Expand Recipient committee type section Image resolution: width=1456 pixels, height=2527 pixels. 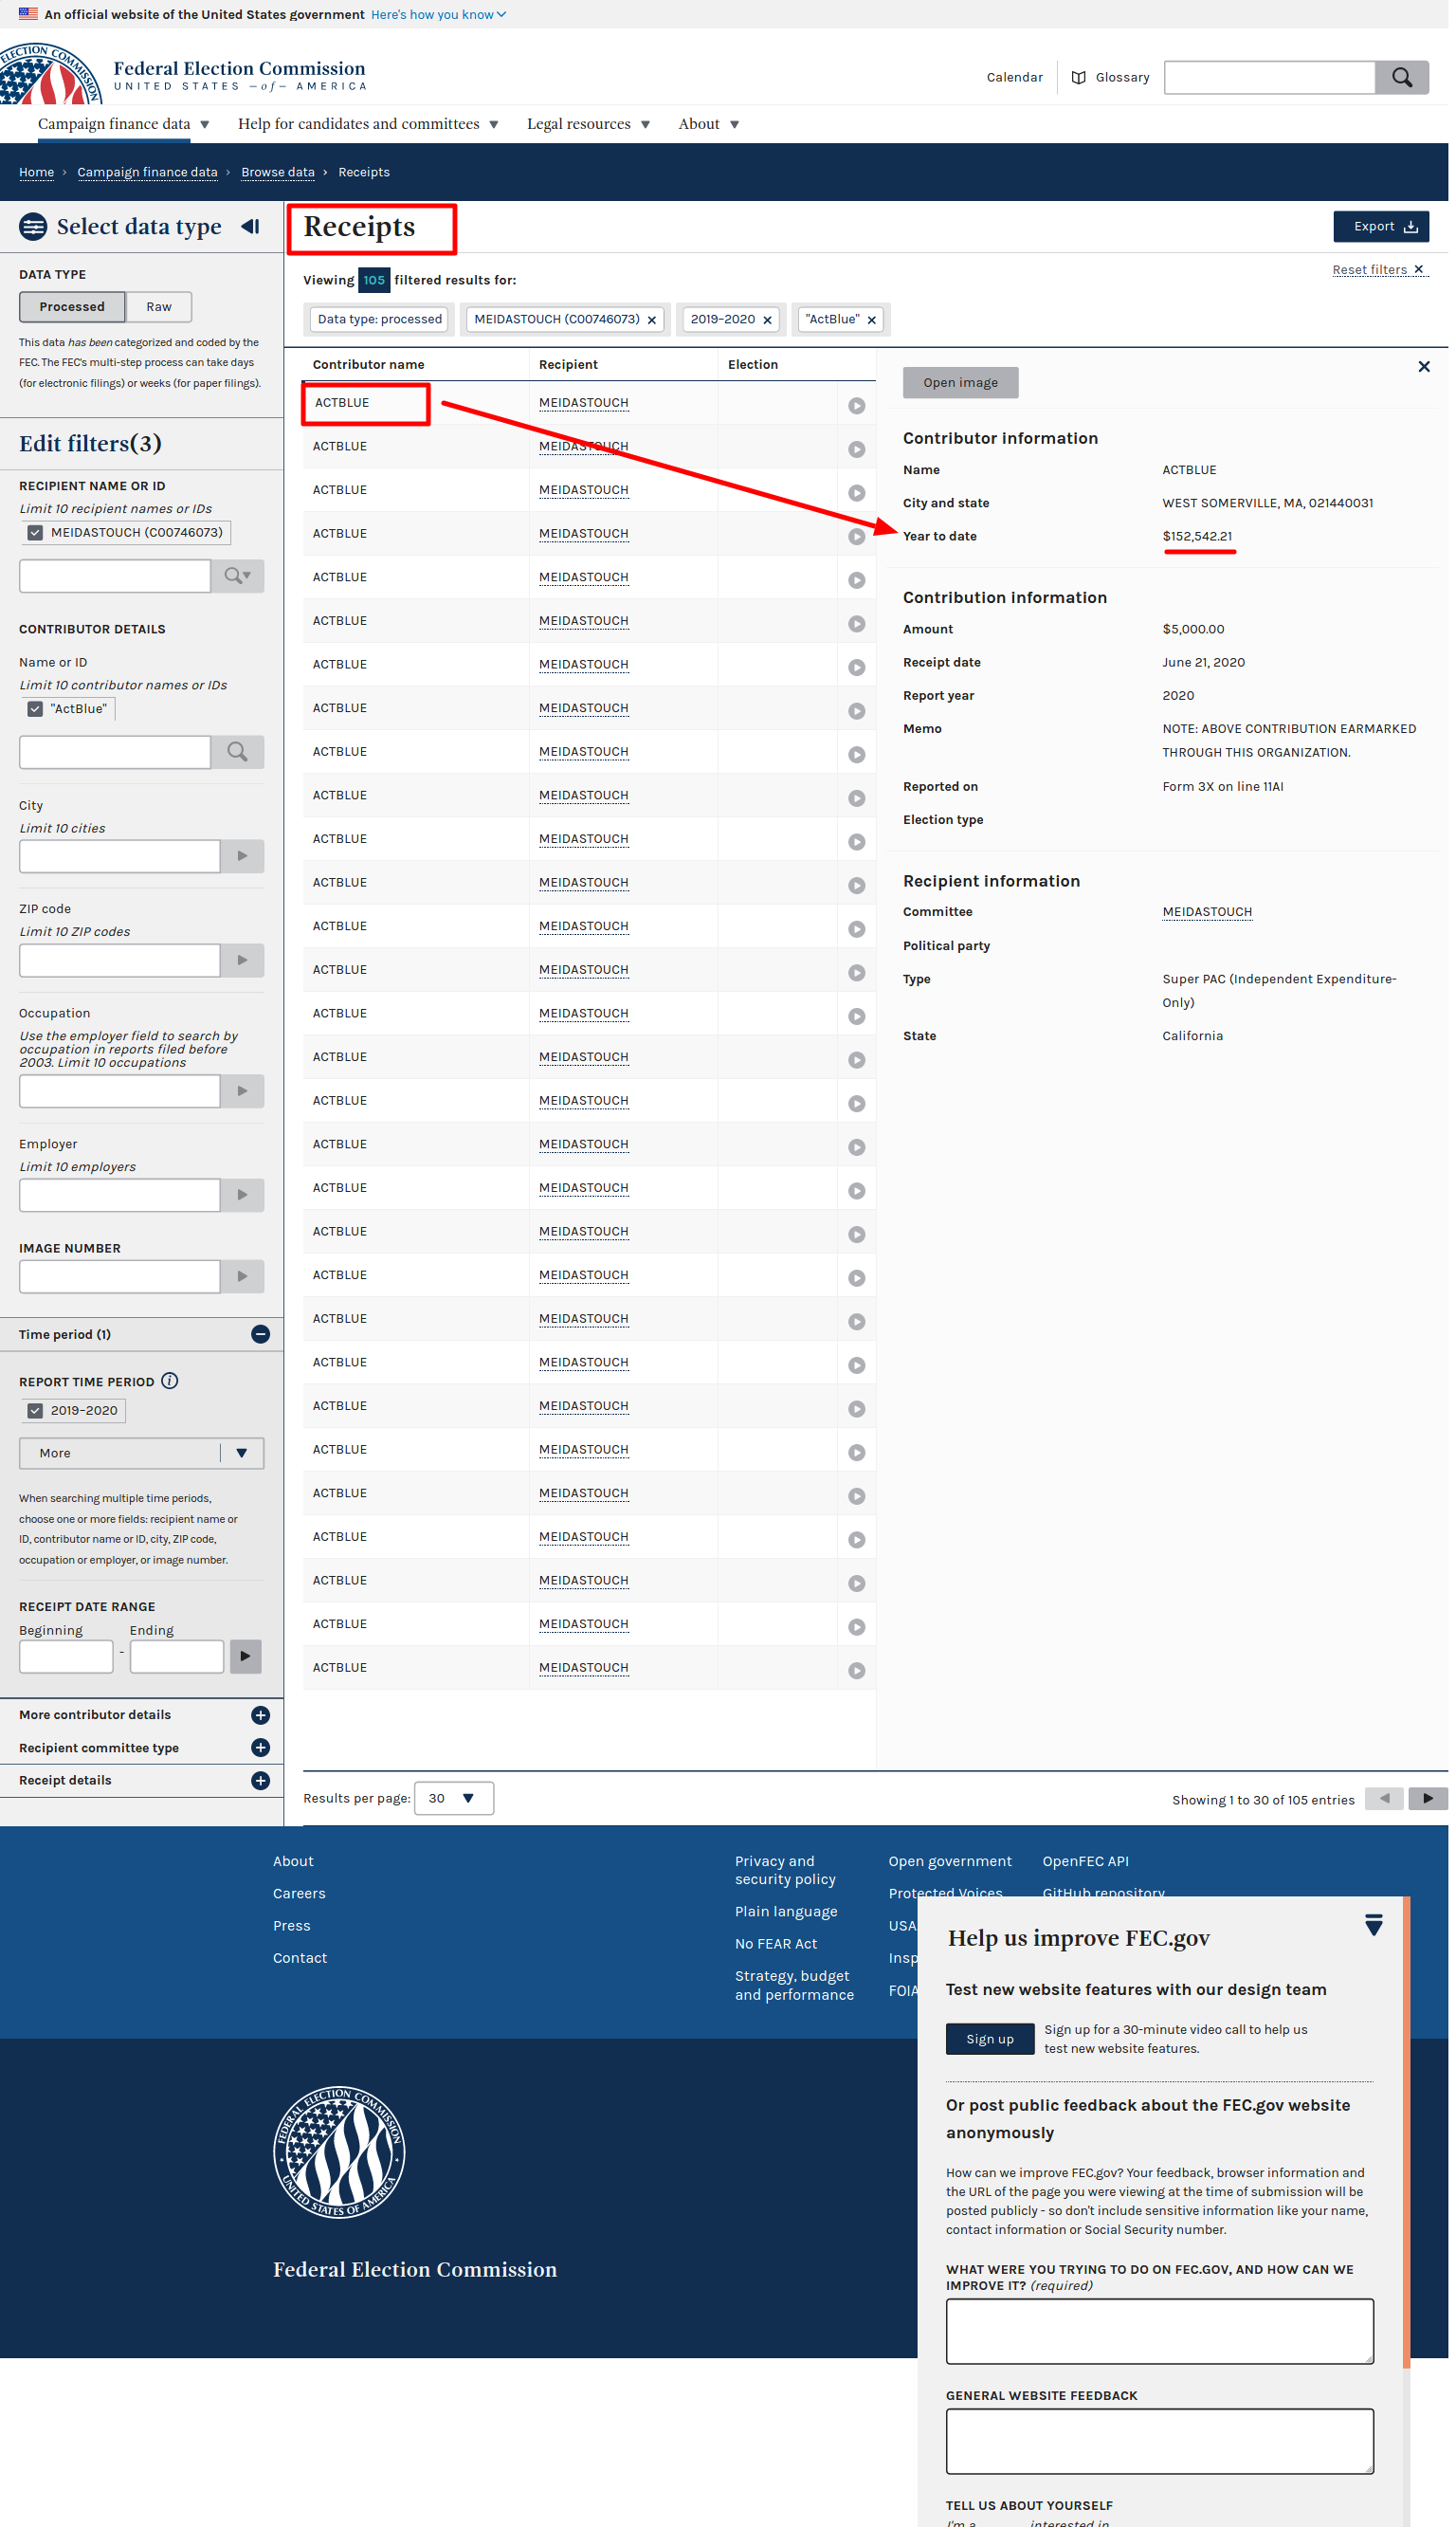(260, 1747)
